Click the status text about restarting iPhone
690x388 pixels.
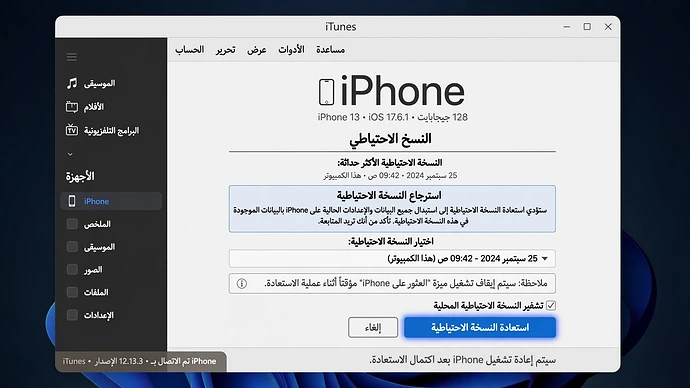(462, 360)
